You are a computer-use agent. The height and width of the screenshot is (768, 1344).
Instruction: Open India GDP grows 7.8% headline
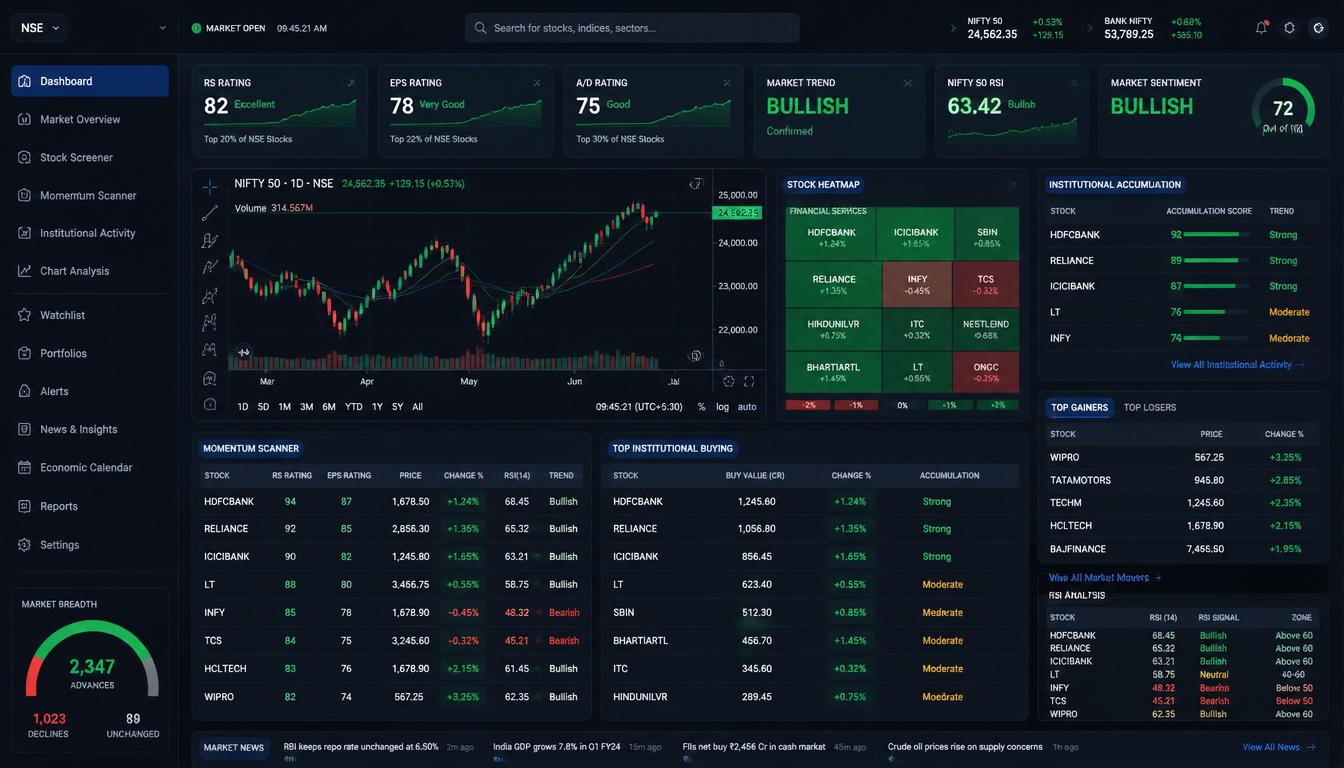556,747
